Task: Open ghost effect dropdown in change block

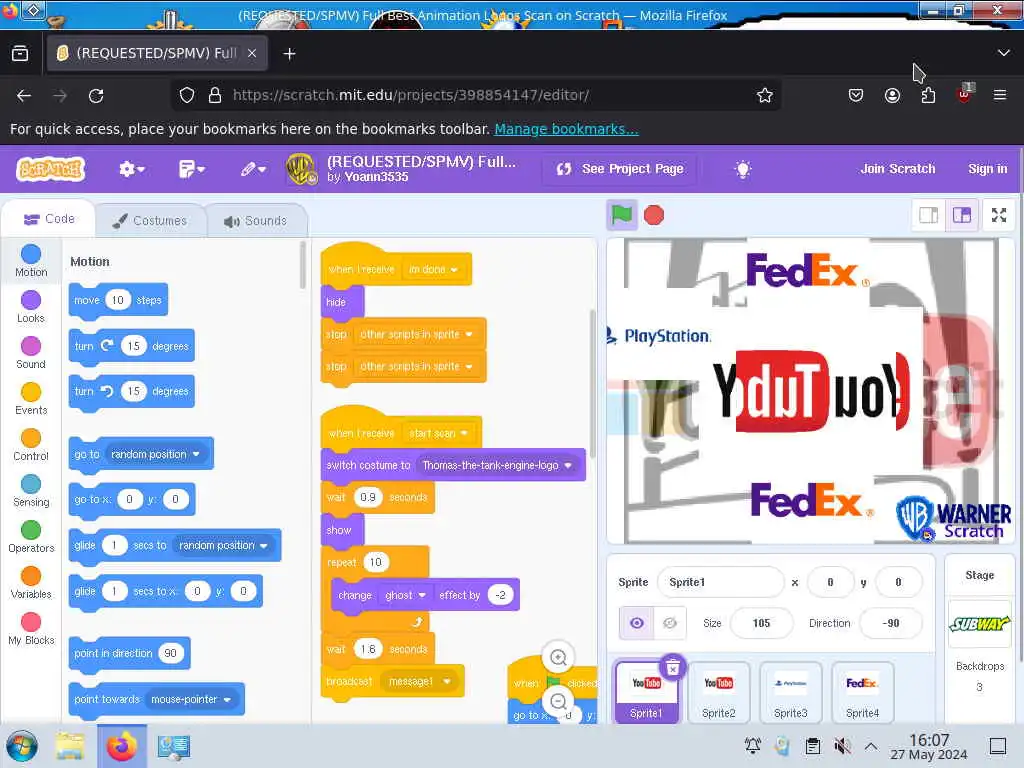Action: click(405, 595)
